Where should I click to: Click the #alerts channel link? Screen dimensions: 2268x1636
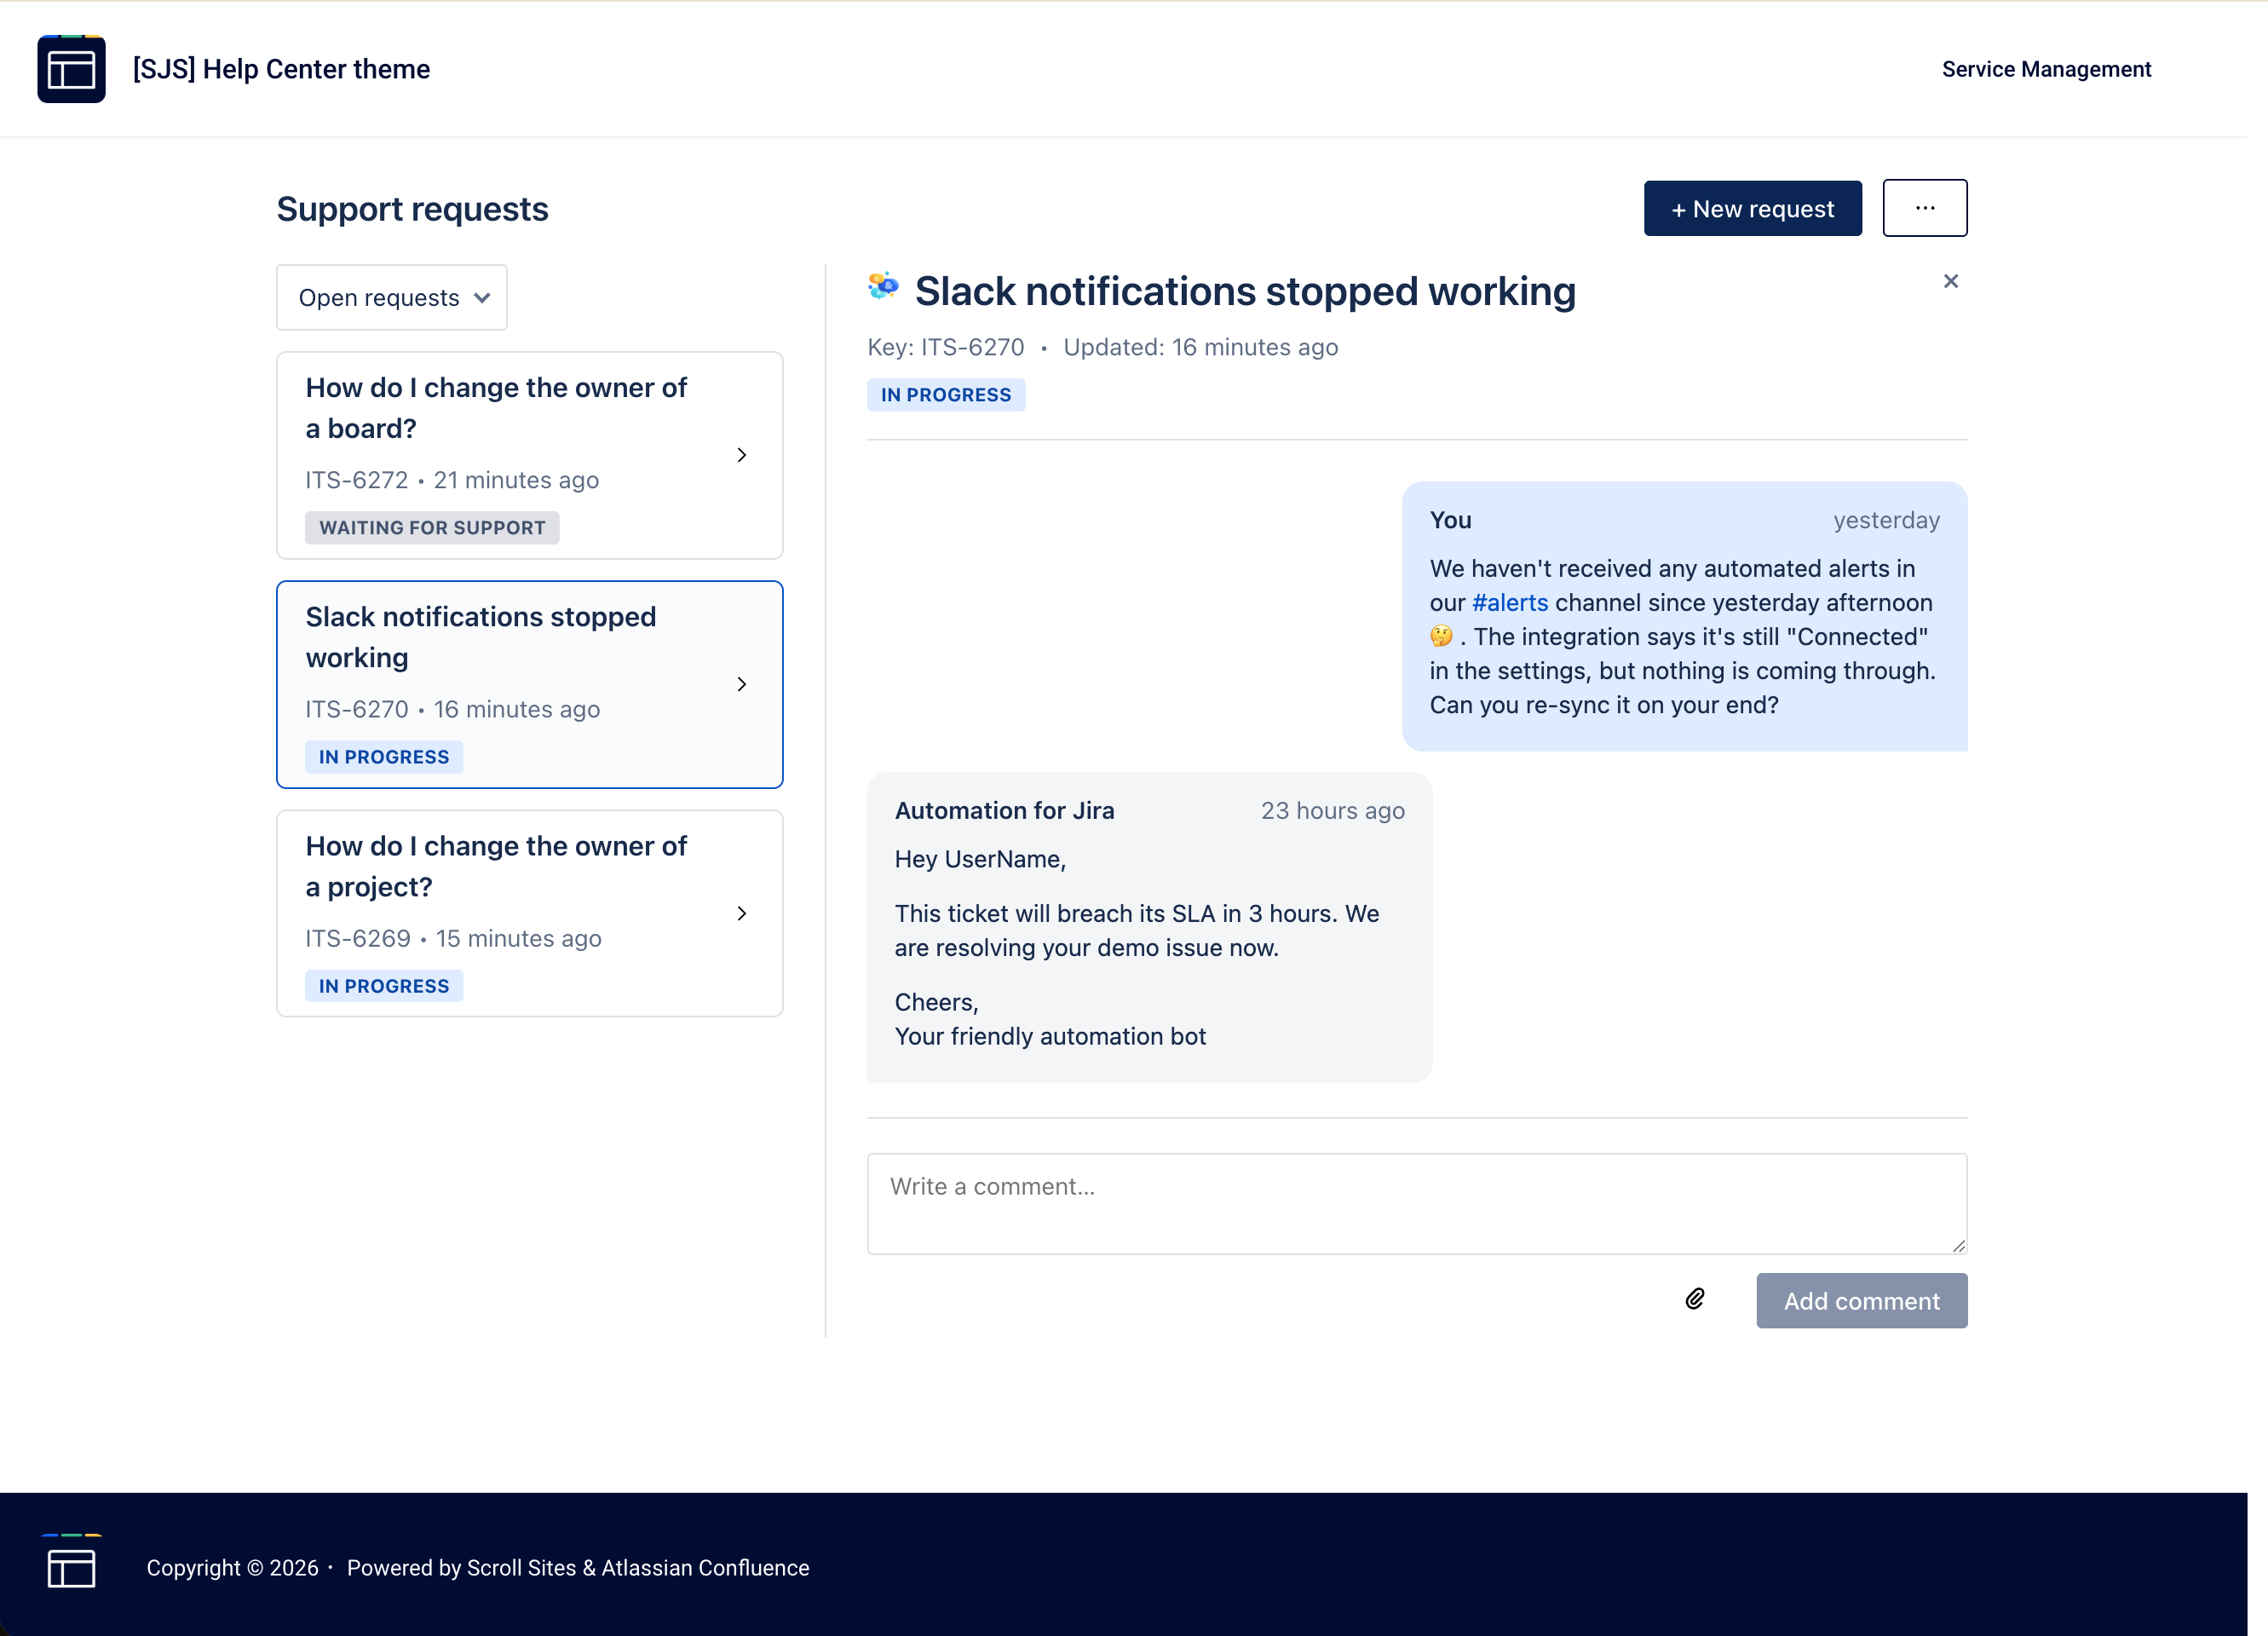pyautogui.click(x=1509, y=602)
